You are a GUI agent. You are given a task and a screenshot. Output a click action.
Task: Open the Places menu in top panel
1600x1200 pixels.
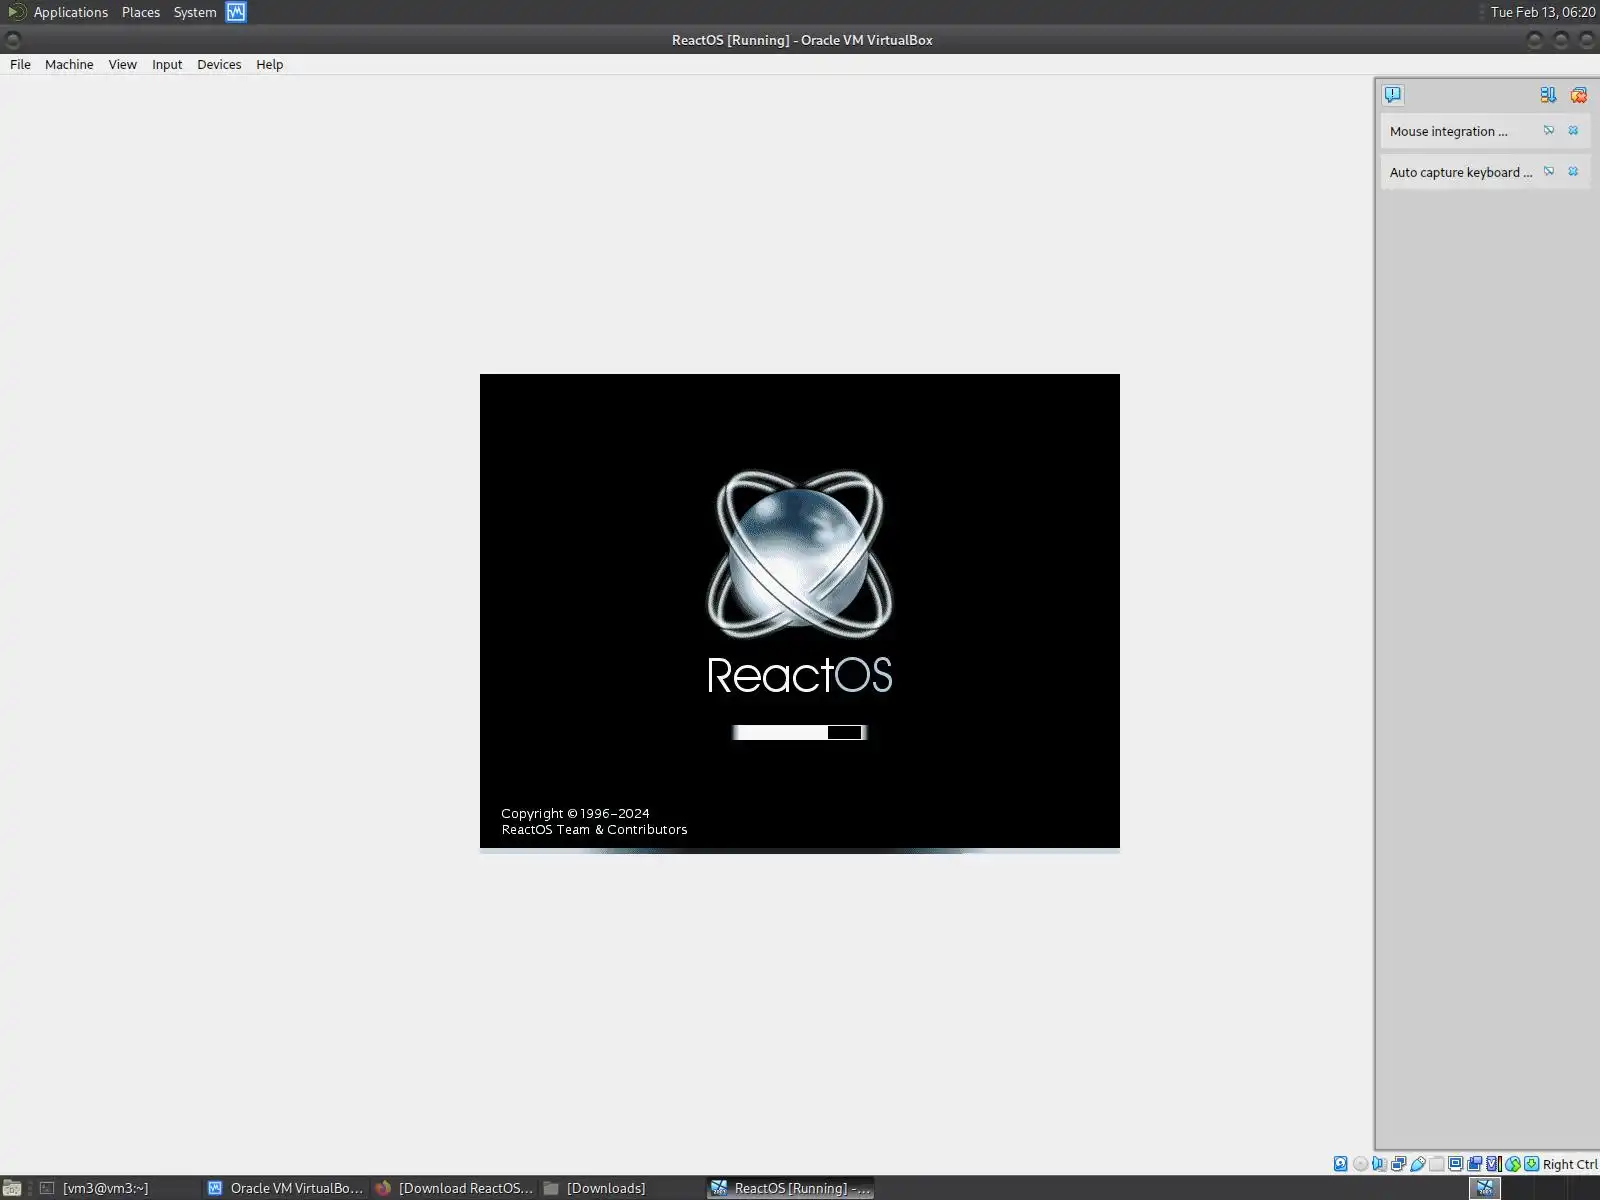point(141,12)
